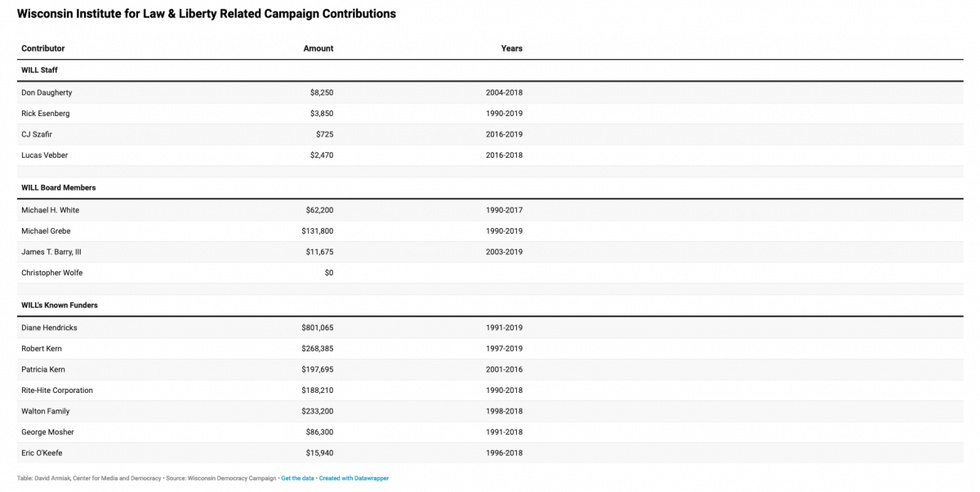The image size is (980, 492).
Task: Select Eric O'Keefe contributor name
Action: coord(44,454)
